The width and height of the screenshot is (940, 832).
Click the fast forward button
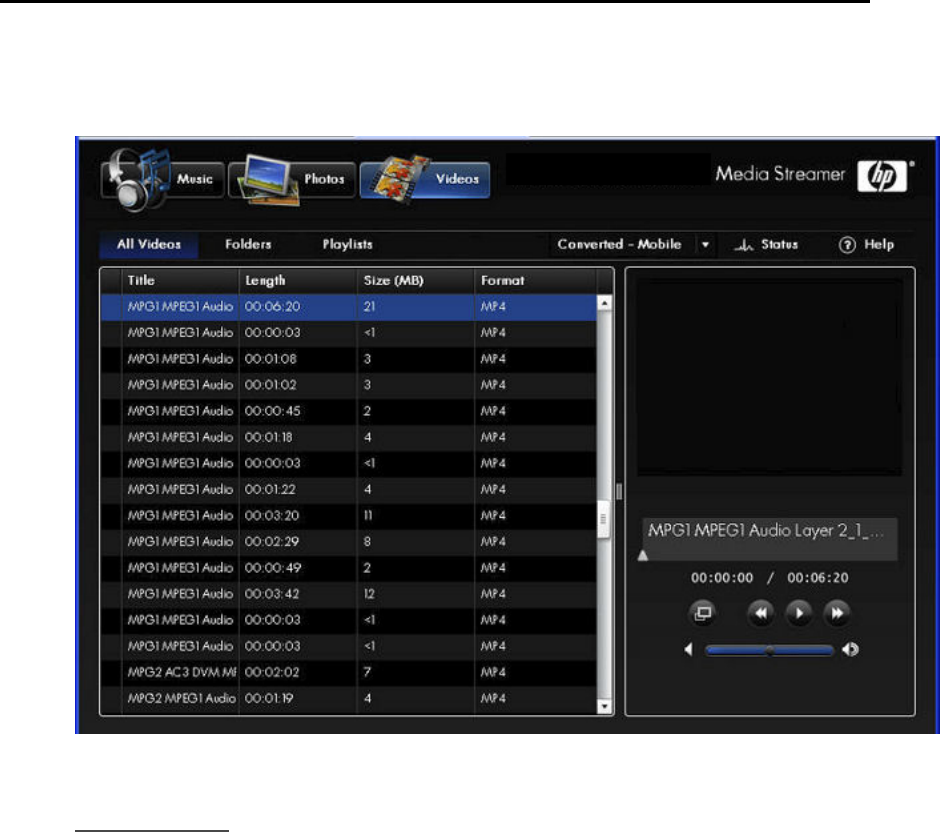pos(837,613)
